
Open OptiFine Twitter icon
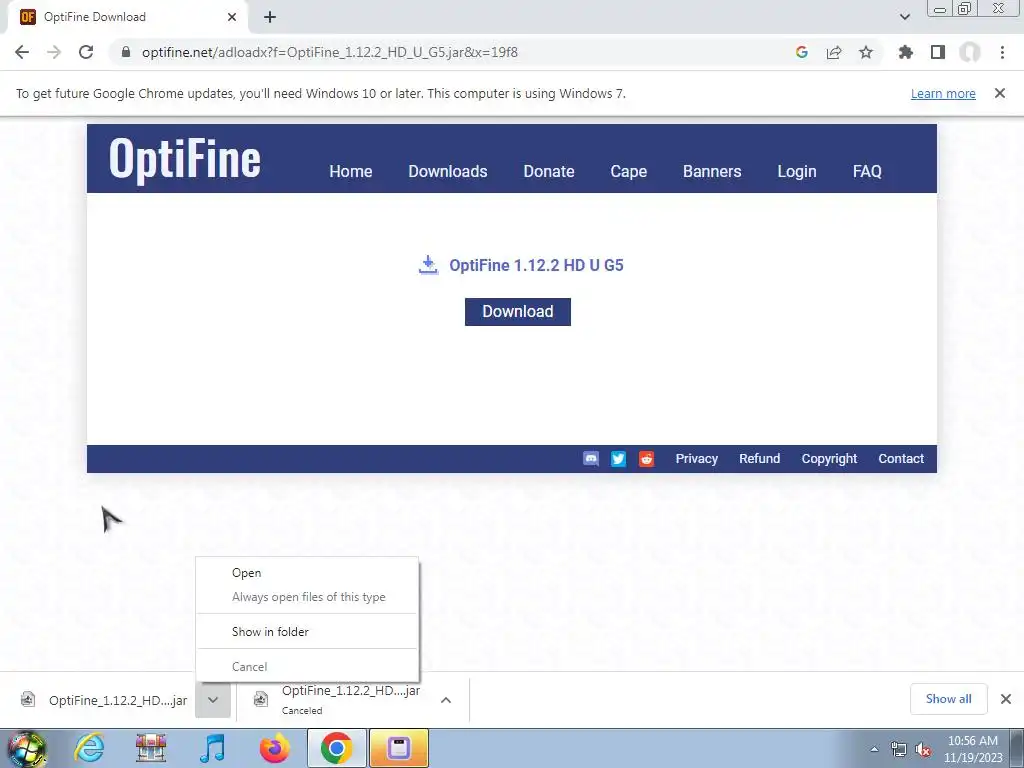[x=618, y=459]
